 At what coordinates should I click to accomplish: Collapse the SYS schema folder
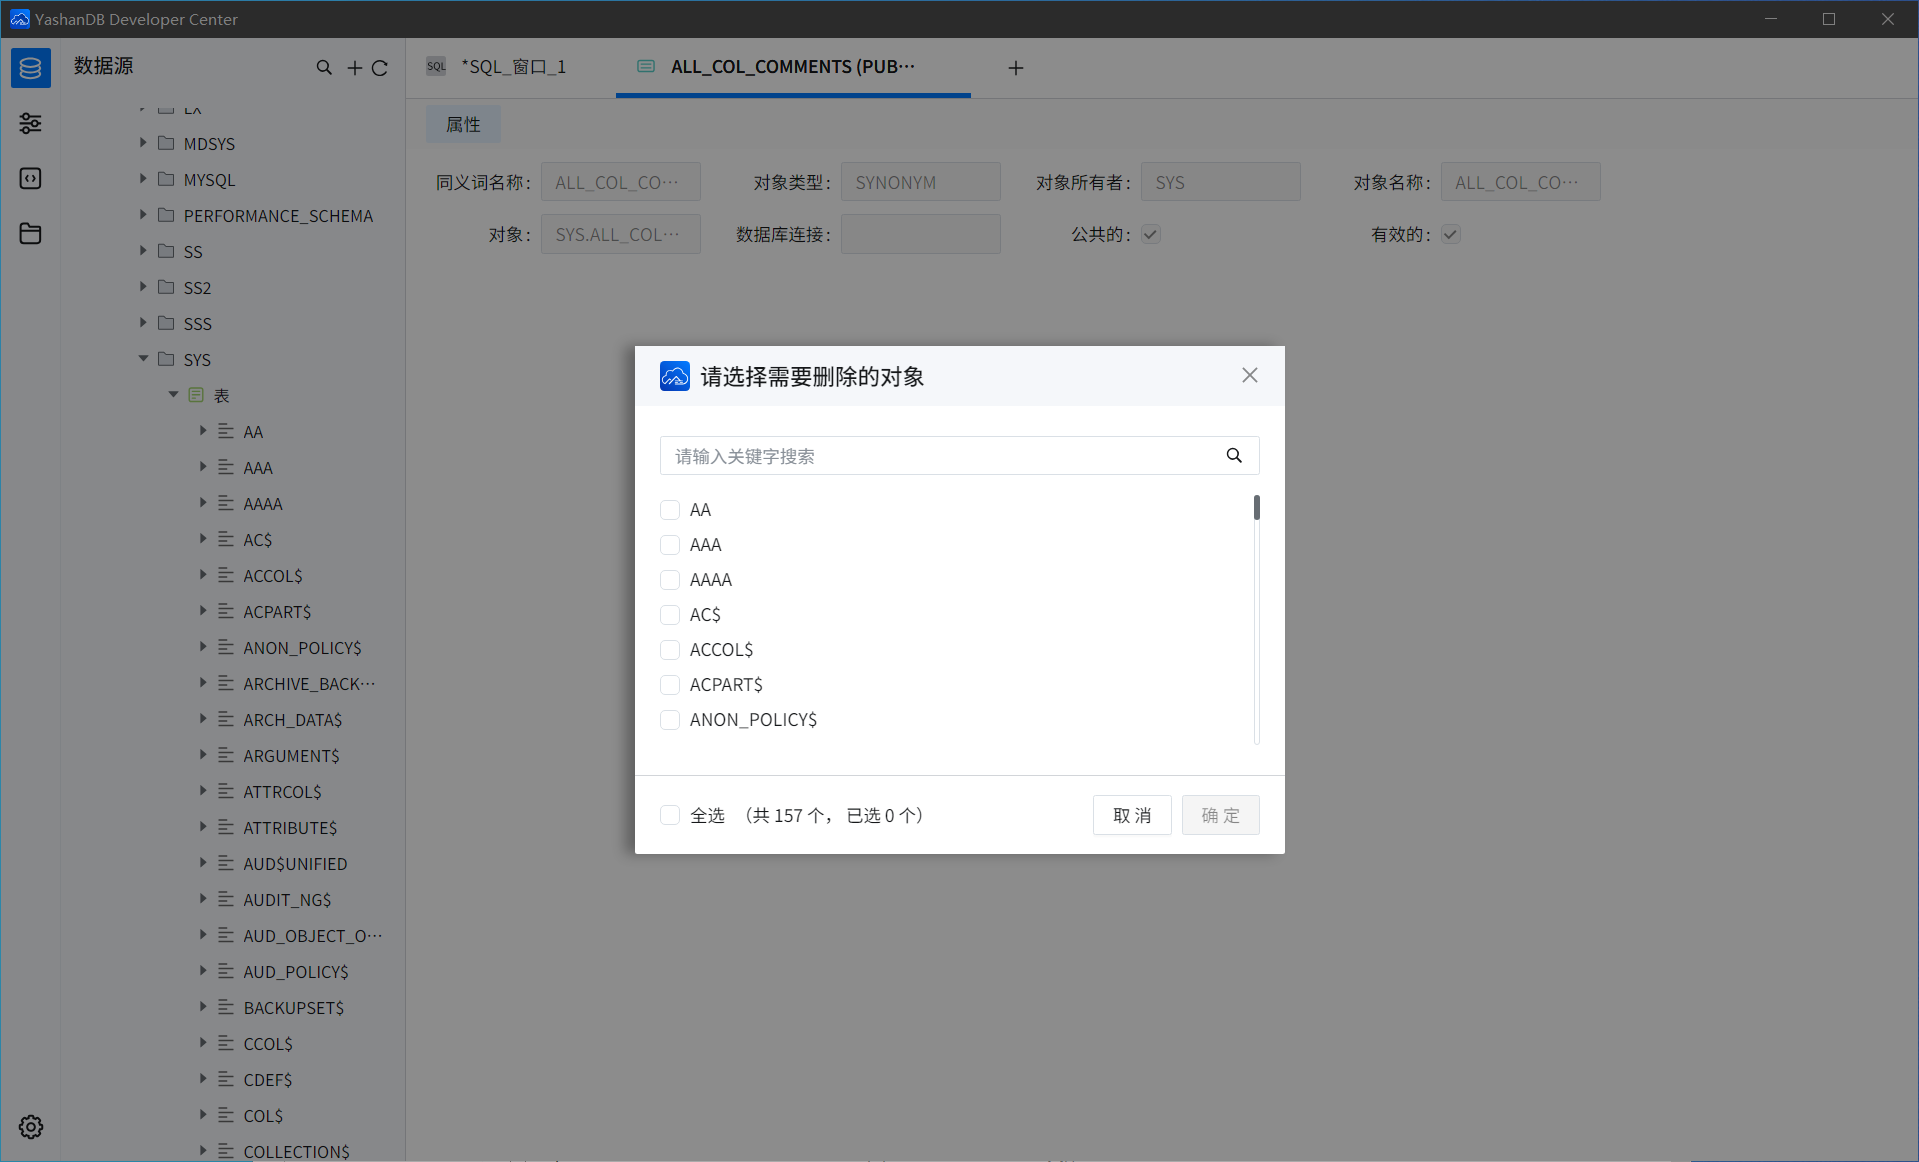click(x=143, y=359)
